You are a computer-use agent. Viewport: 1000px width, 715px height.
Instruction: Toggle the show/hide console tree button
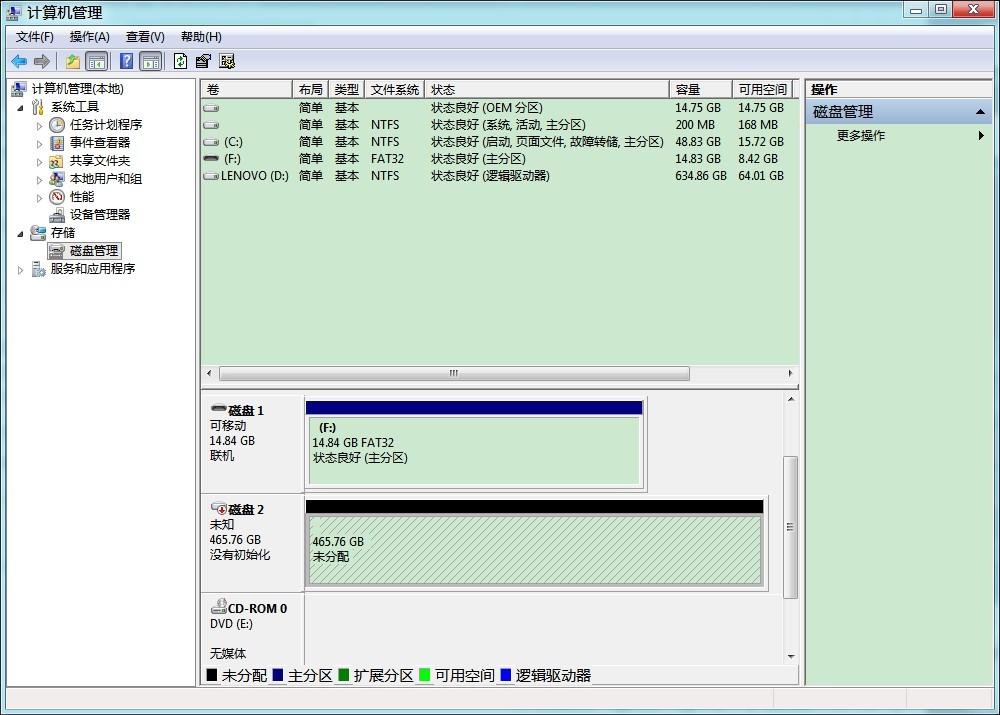(97, 61)
